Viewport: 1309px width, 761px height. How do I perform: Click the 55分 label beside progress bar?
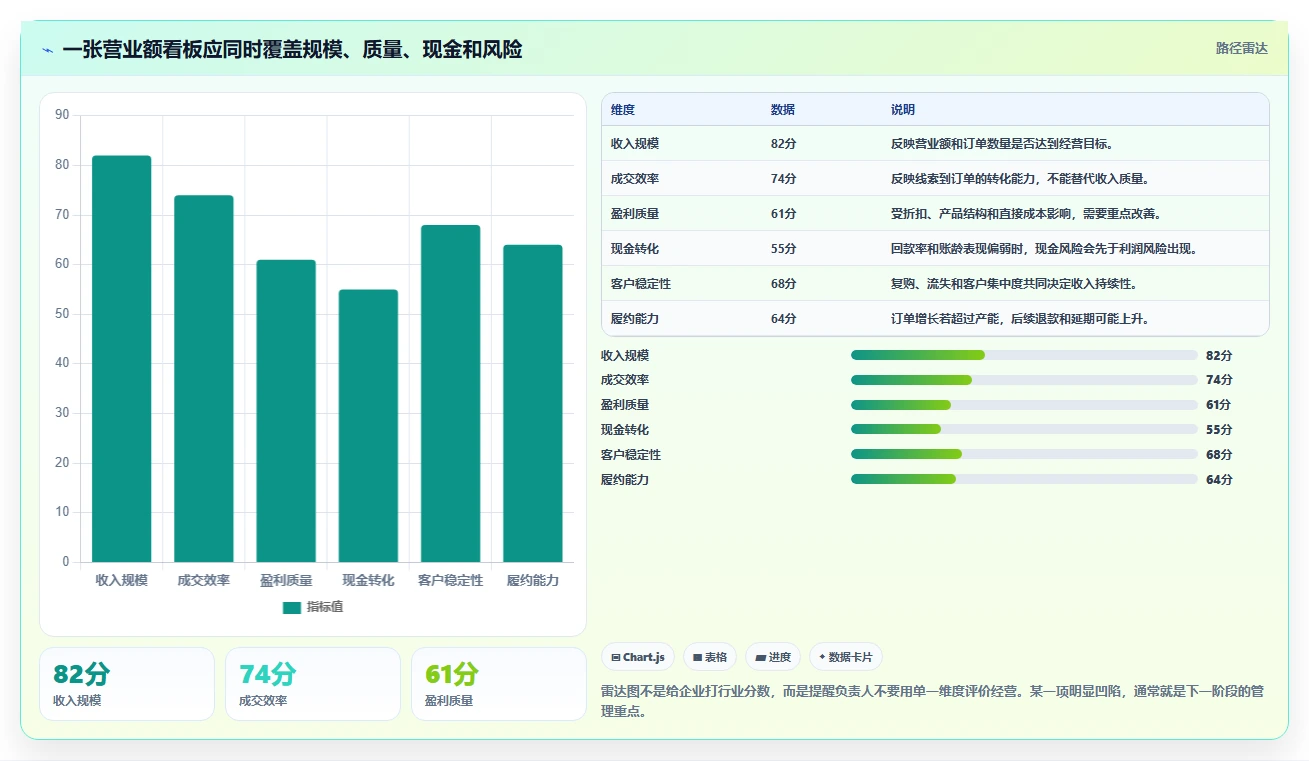pos(1219,430)
